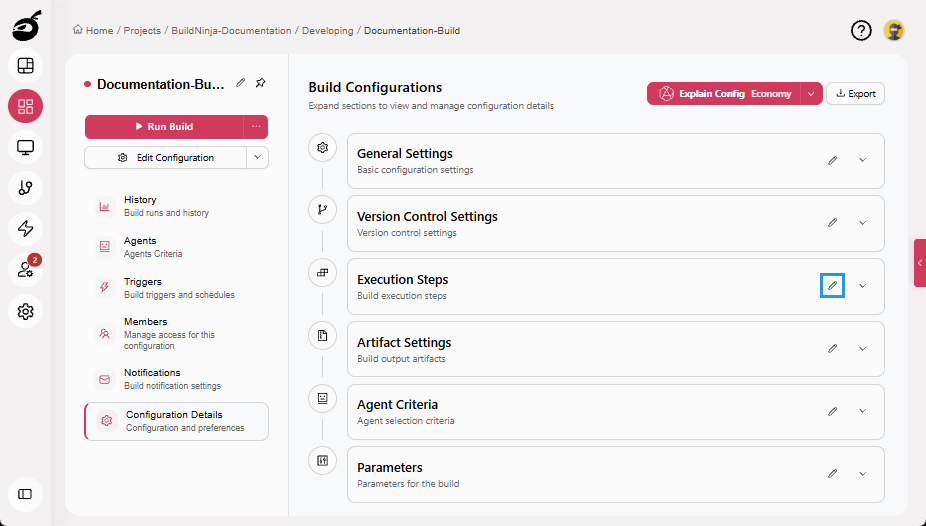Open the help question mark icon
The image size is (926, 526).
[x=861, y=30]
